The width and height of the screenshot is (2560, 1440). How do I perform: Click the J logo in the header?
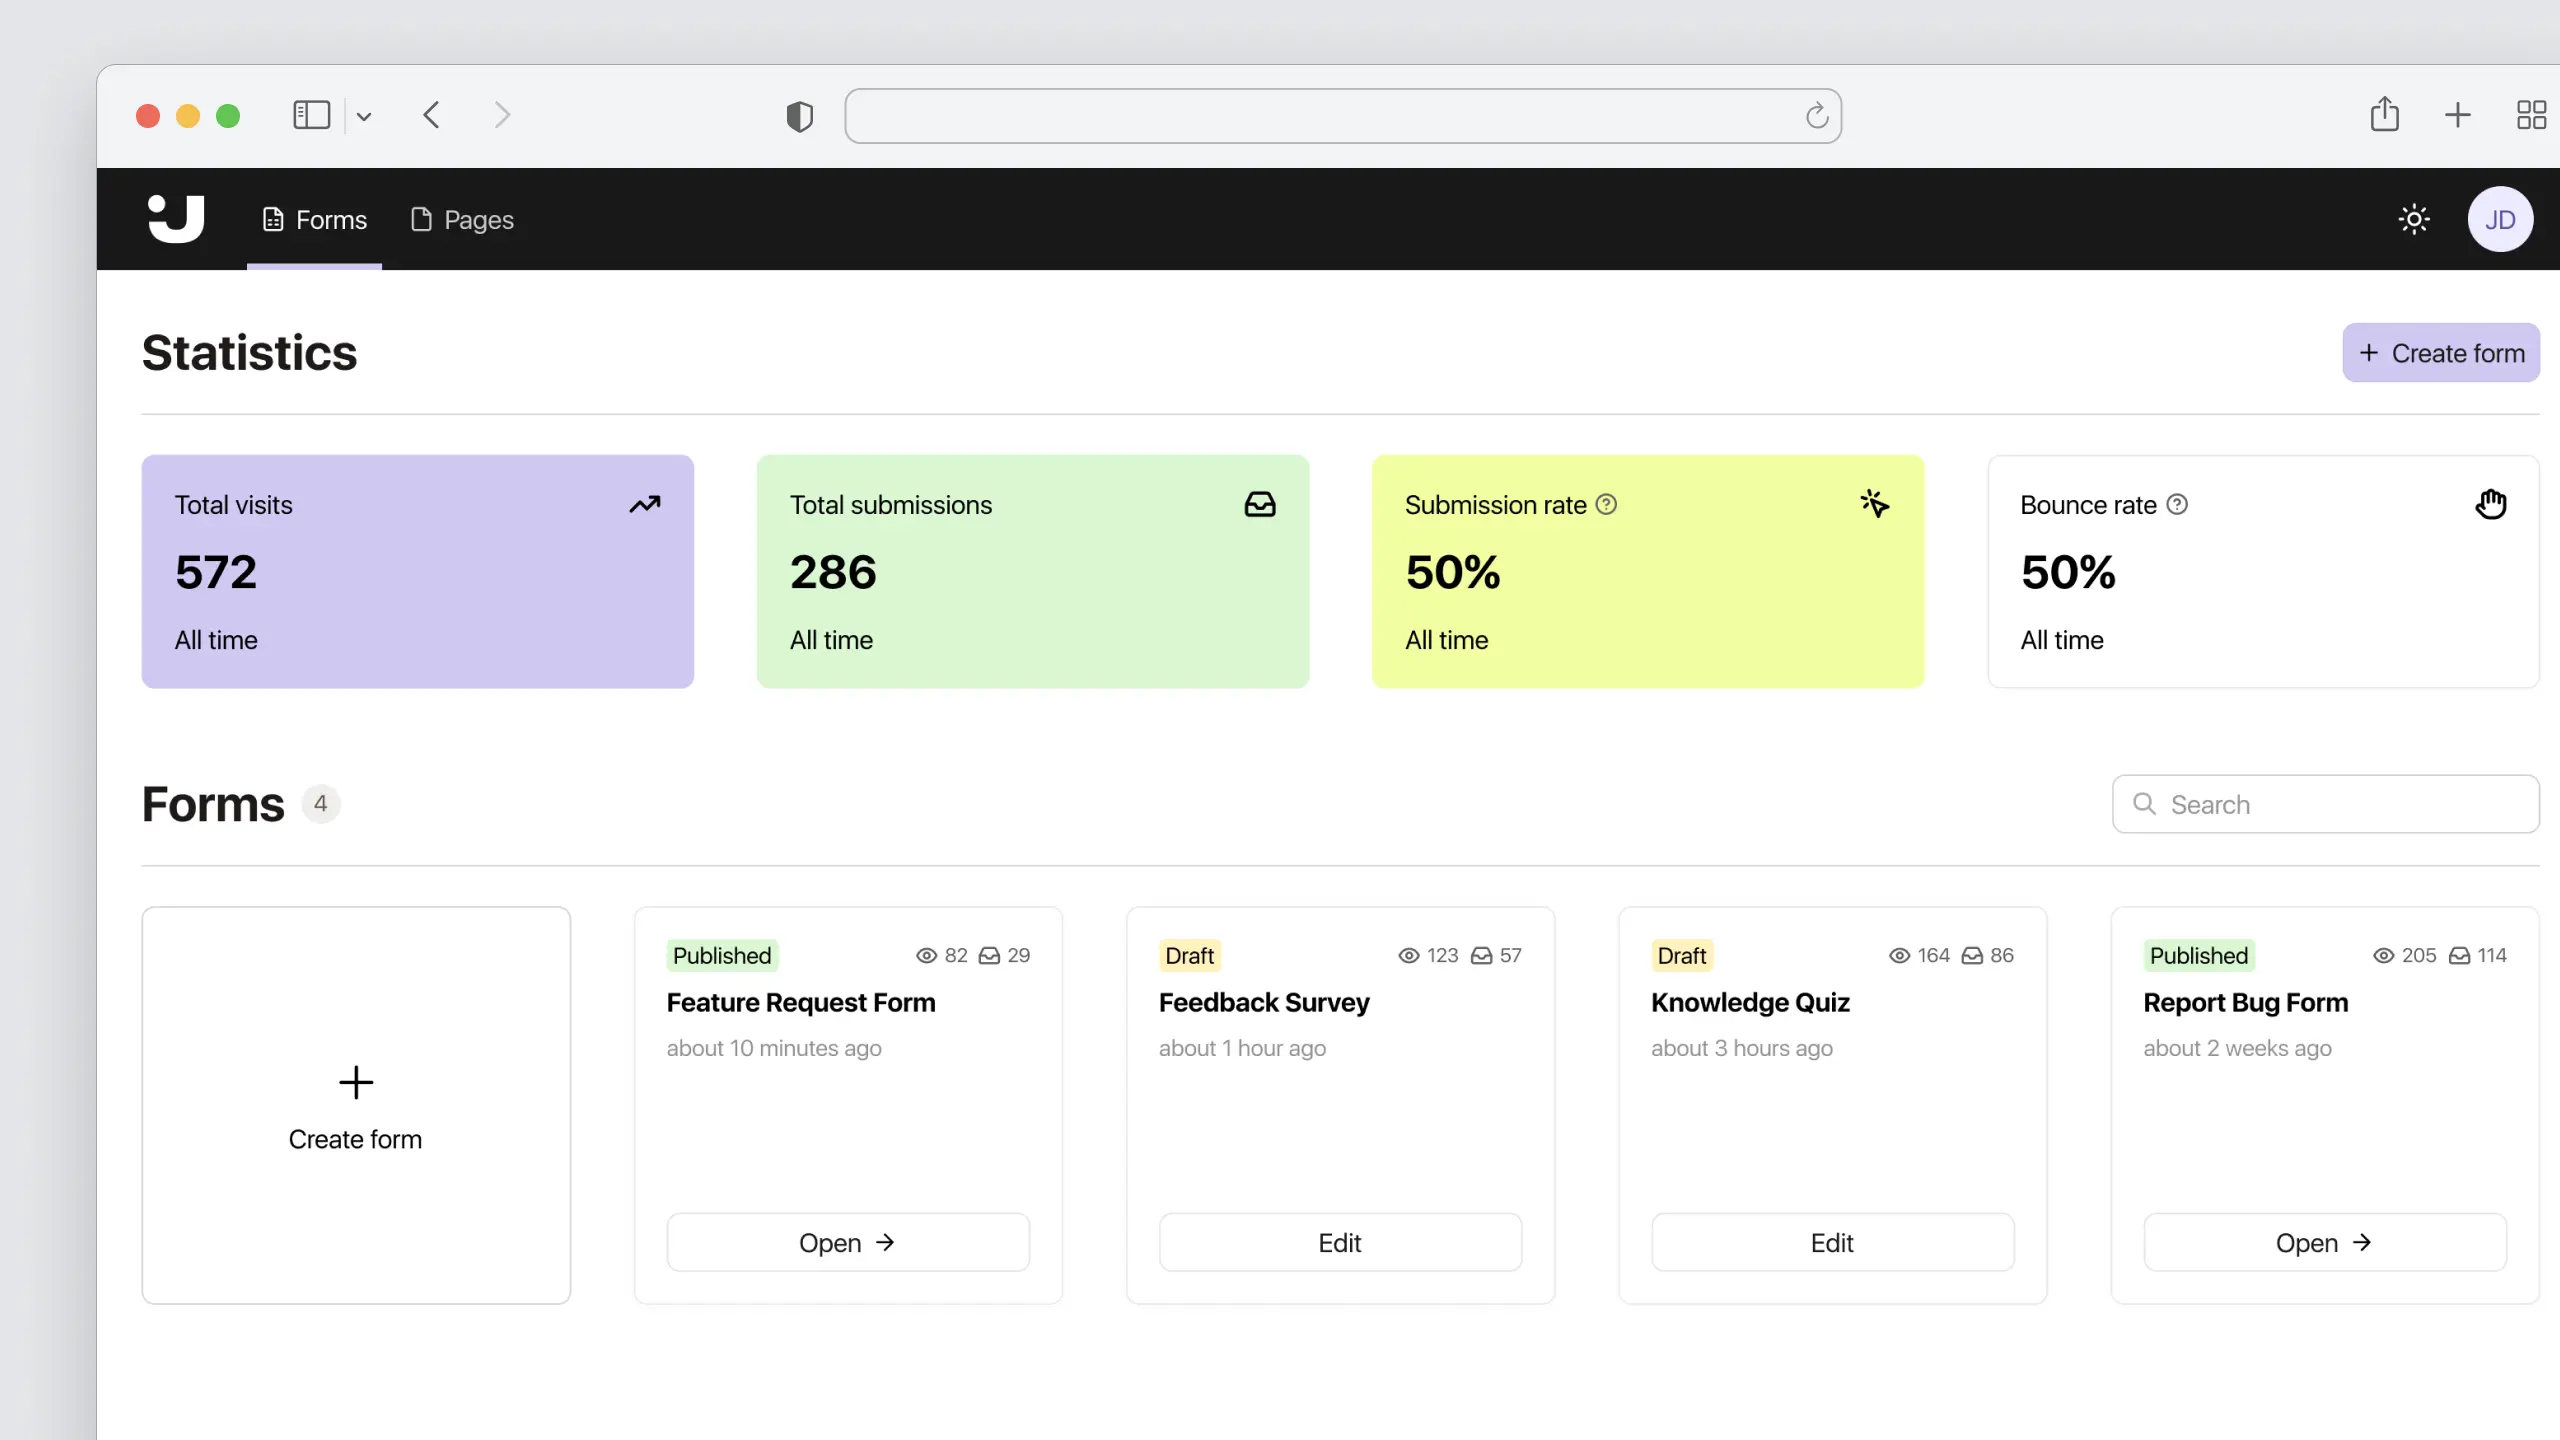tap(176, 219)
